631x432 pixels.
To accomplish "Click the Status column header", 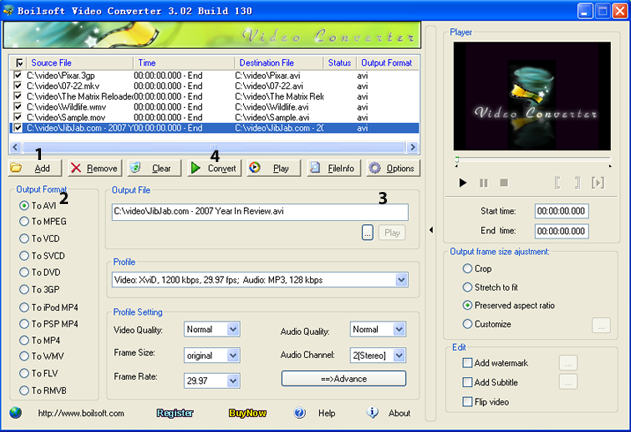I will pos(340,63).
